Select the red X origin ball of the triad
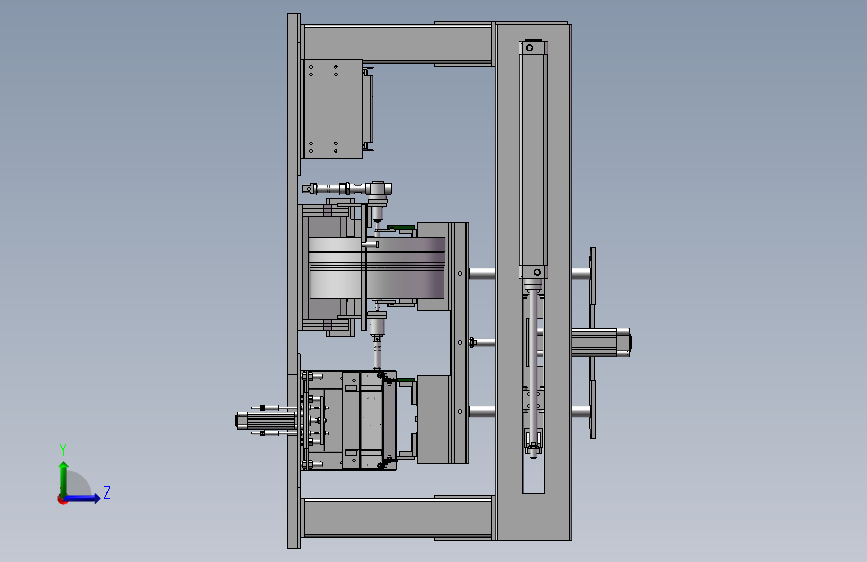 (62, 500)
